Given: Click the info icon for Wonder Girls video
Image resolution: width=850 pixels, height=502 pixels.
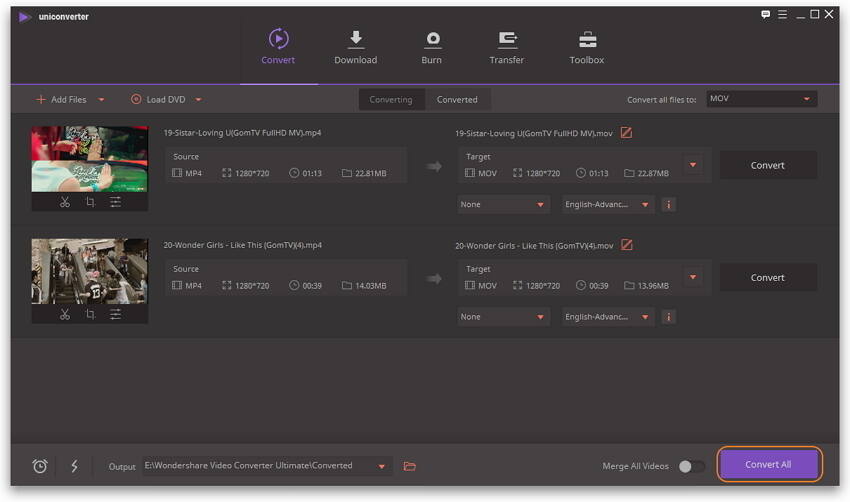Looking at the screenshot, I should click(668, 317).
